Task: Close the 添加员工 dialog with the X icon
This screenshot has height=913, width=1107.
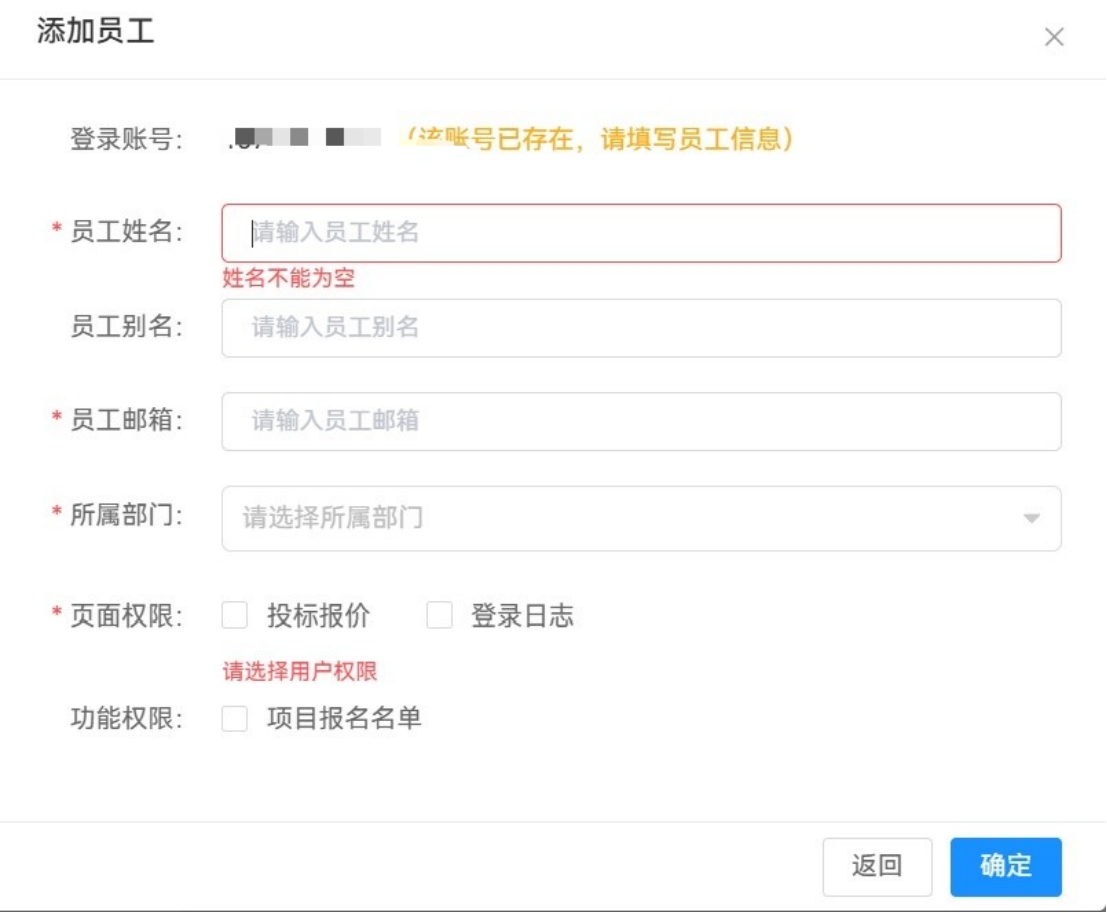Action: 1053,37
